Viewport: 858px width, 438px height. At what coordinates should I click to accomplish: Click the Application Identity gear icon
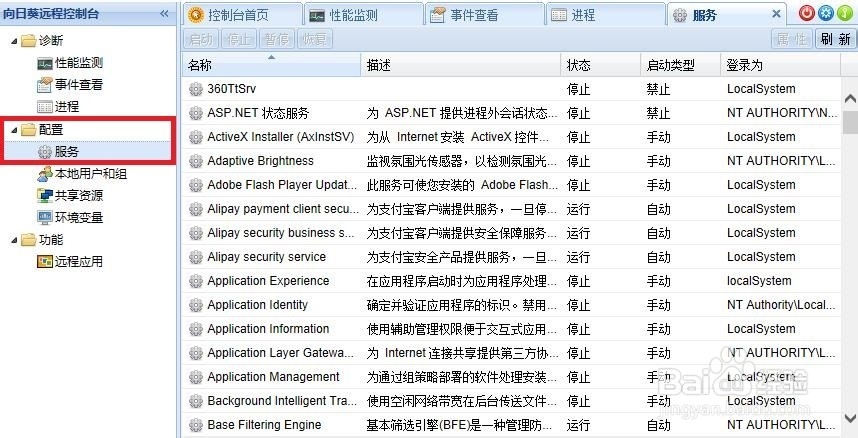(195, 306)
